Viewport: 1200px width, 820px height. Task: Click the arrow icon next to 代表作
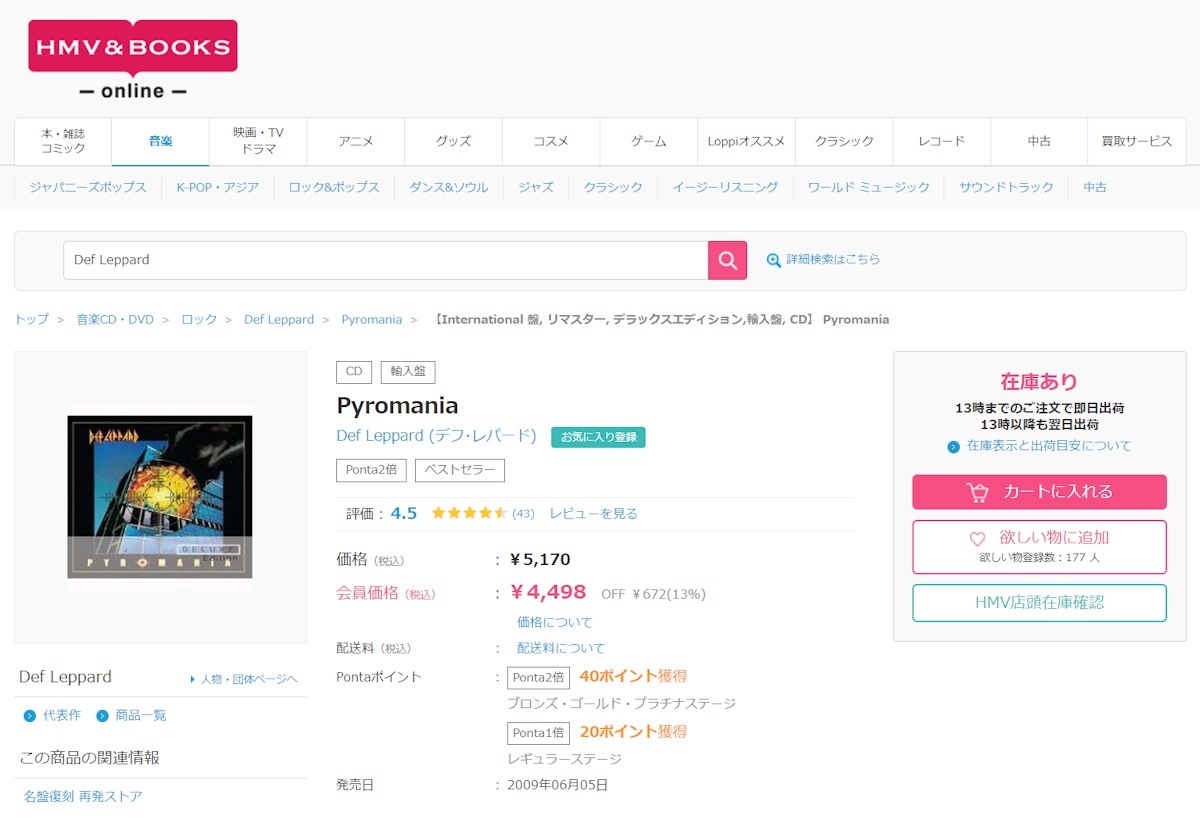30,716
